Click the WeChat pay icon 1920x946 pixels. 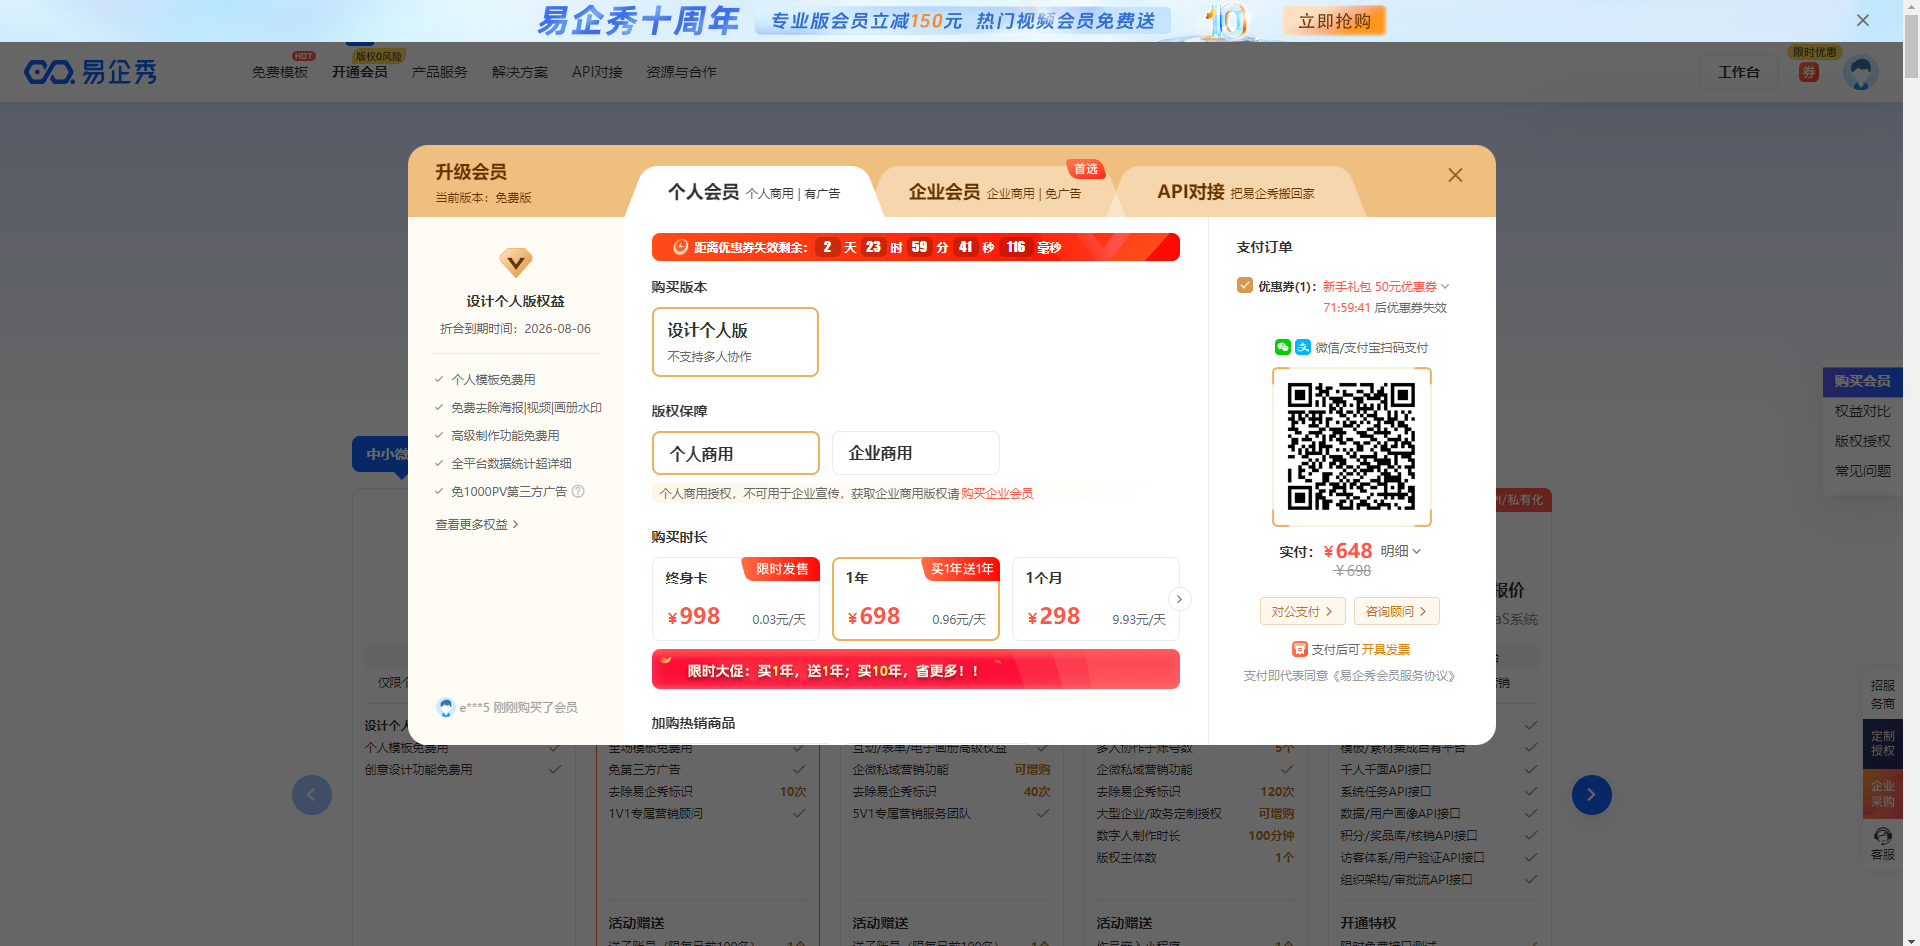point(1283,347)
